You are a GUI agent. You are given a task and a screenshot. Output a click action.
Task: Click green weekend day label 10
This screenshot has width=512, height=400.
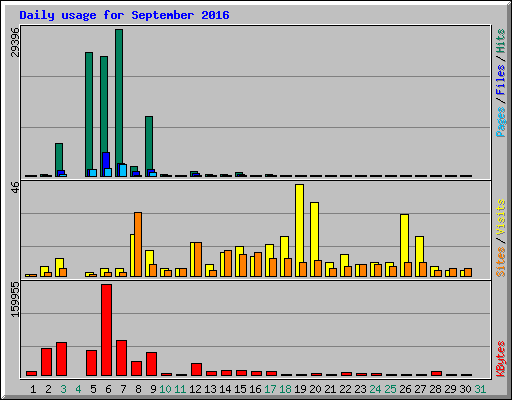coord(165,389)
